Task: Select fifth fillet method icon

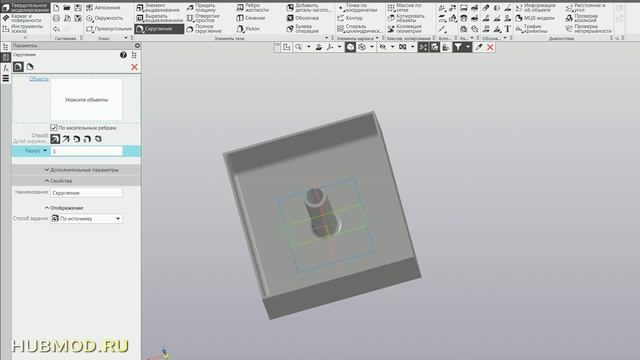Action: (98, 139)
